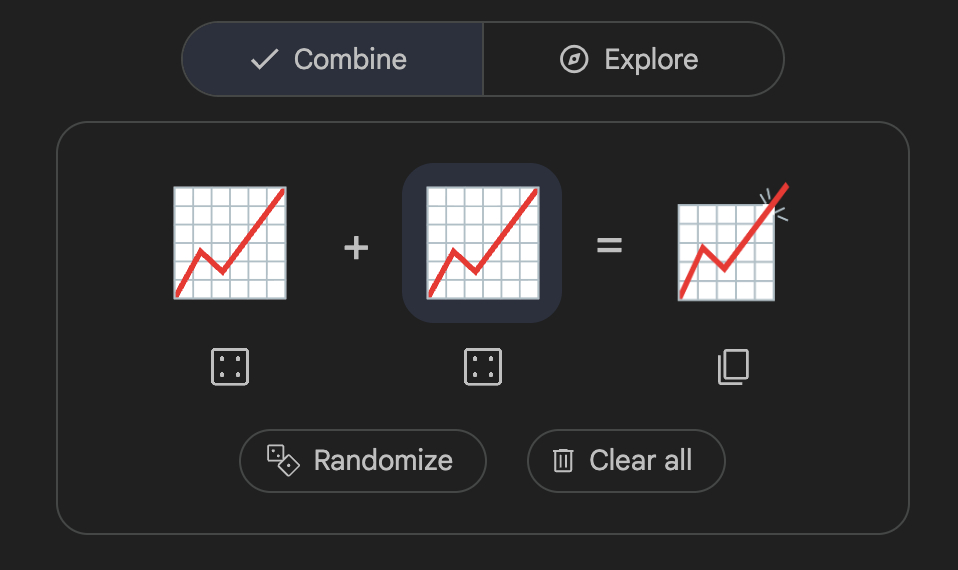
Task: Click the sparkle marks on the result emoji
Action: 773,204
